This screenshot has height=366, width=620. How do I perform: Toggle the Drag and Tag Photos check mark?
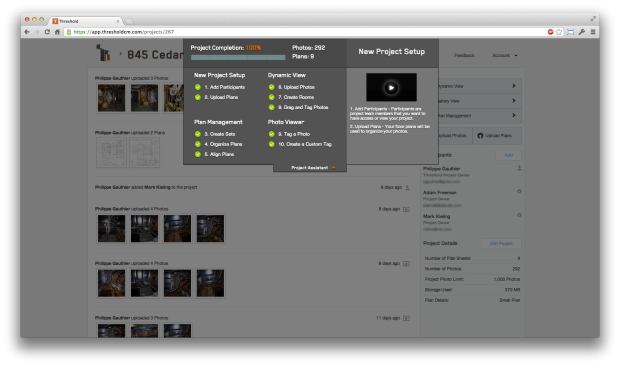click(x=272, y=107)
